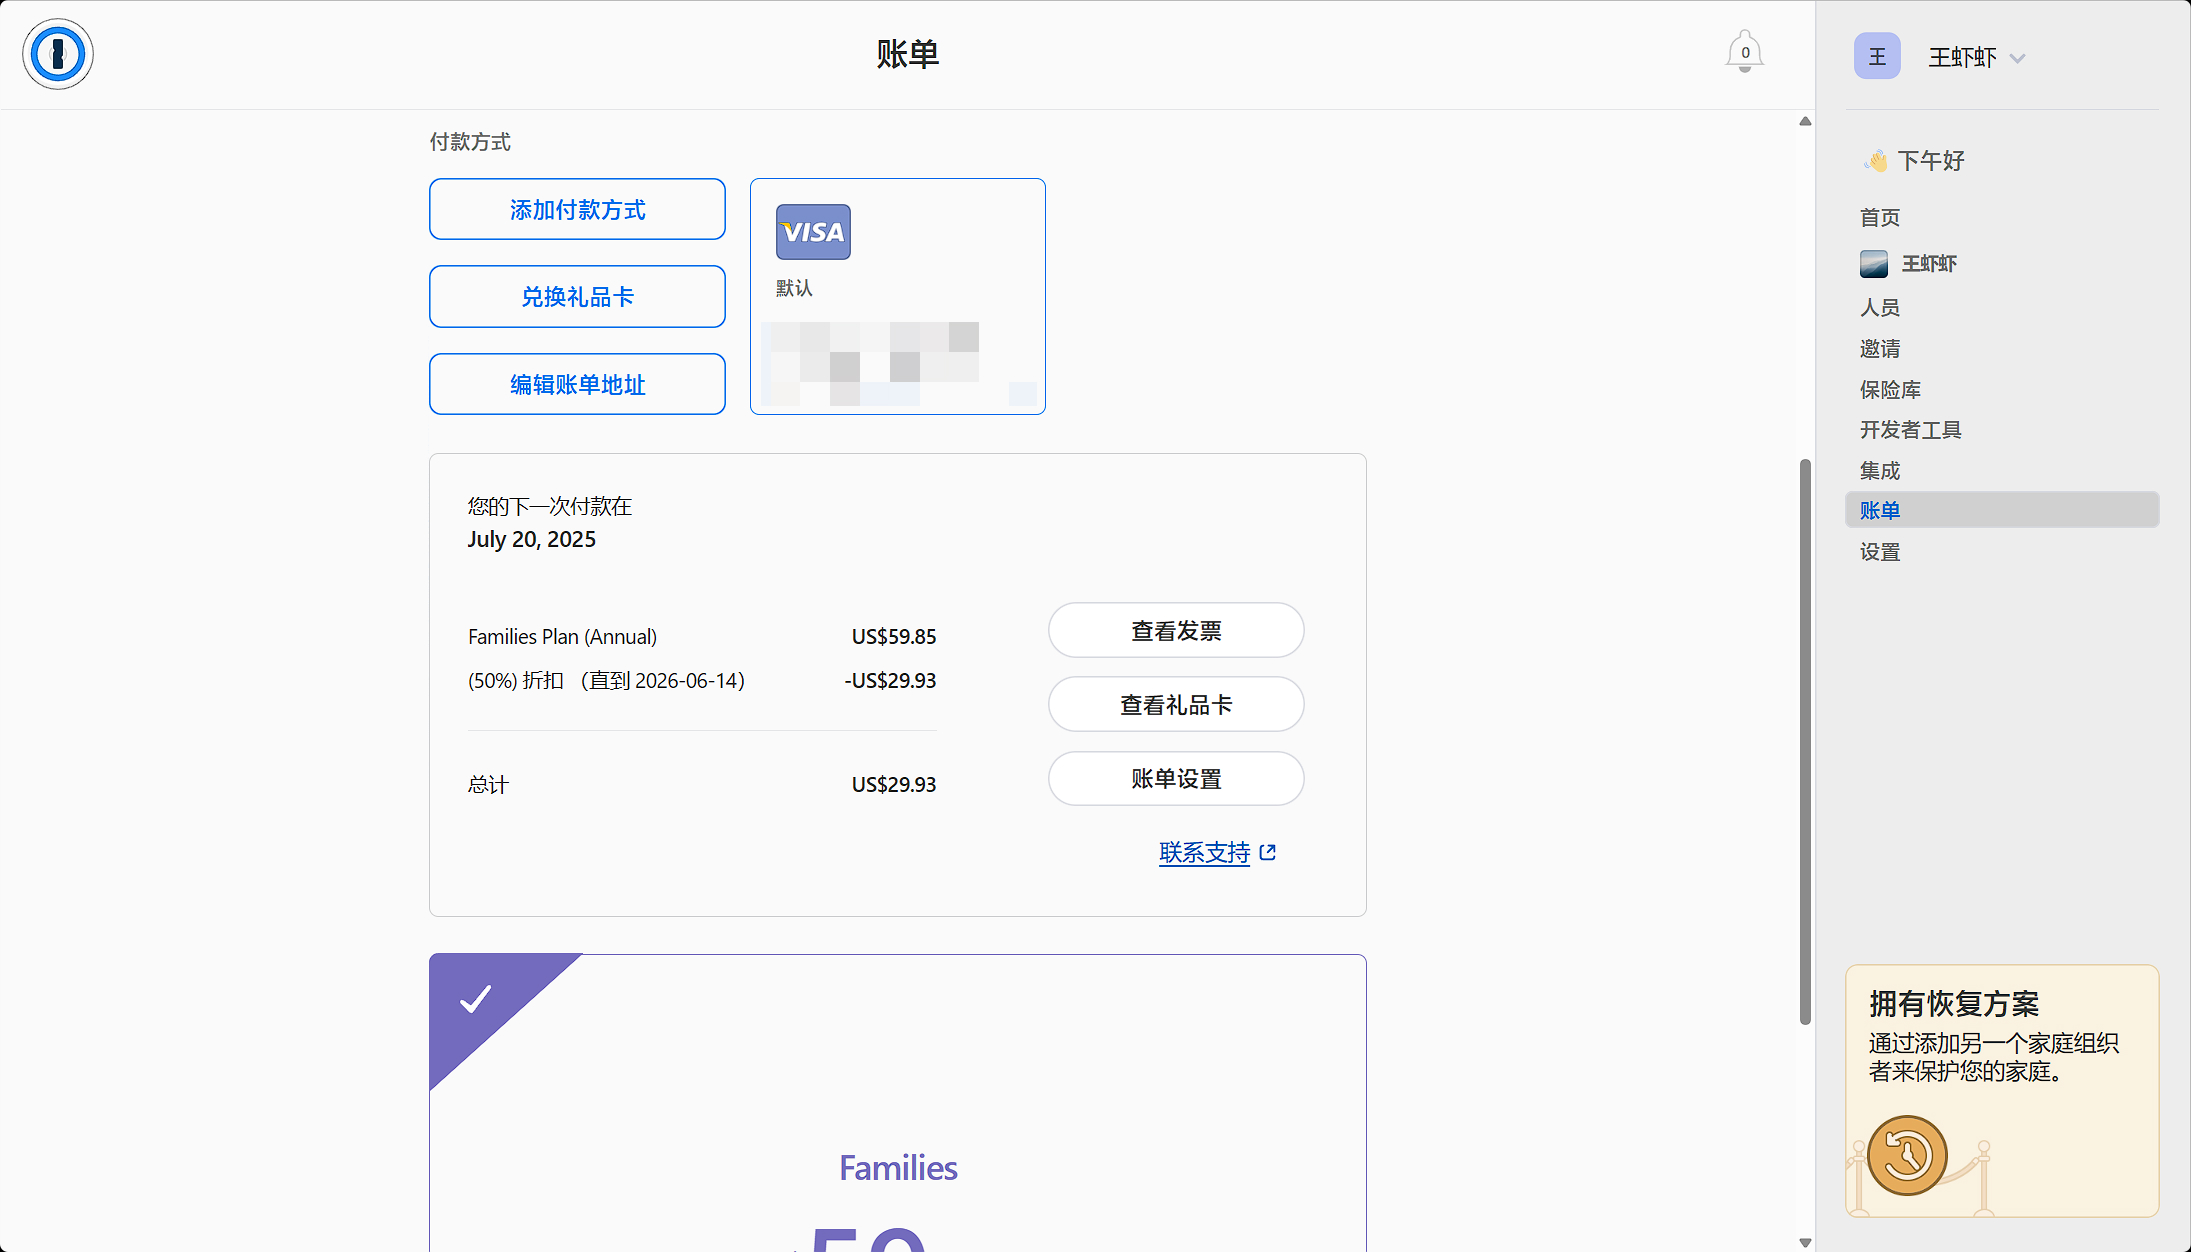The image size is (2191, 1252).
Task: Click the July 20, 2025 payment date
Action: pos(531,539)
